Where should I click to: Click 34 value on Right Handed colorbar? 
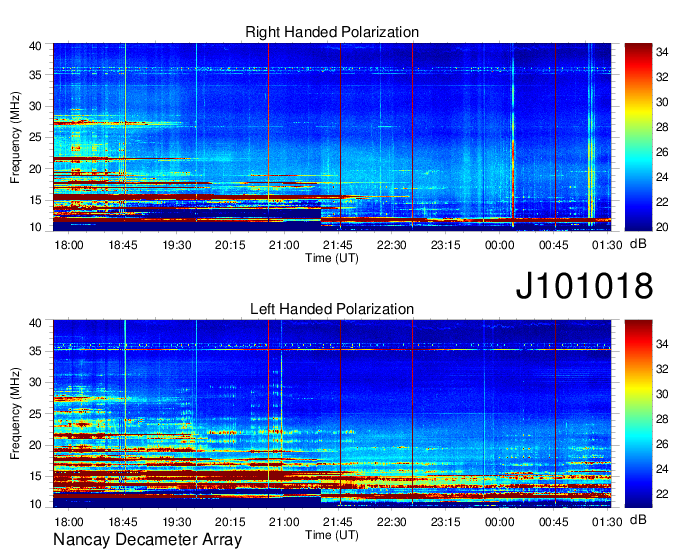click(x=662, y=52)
